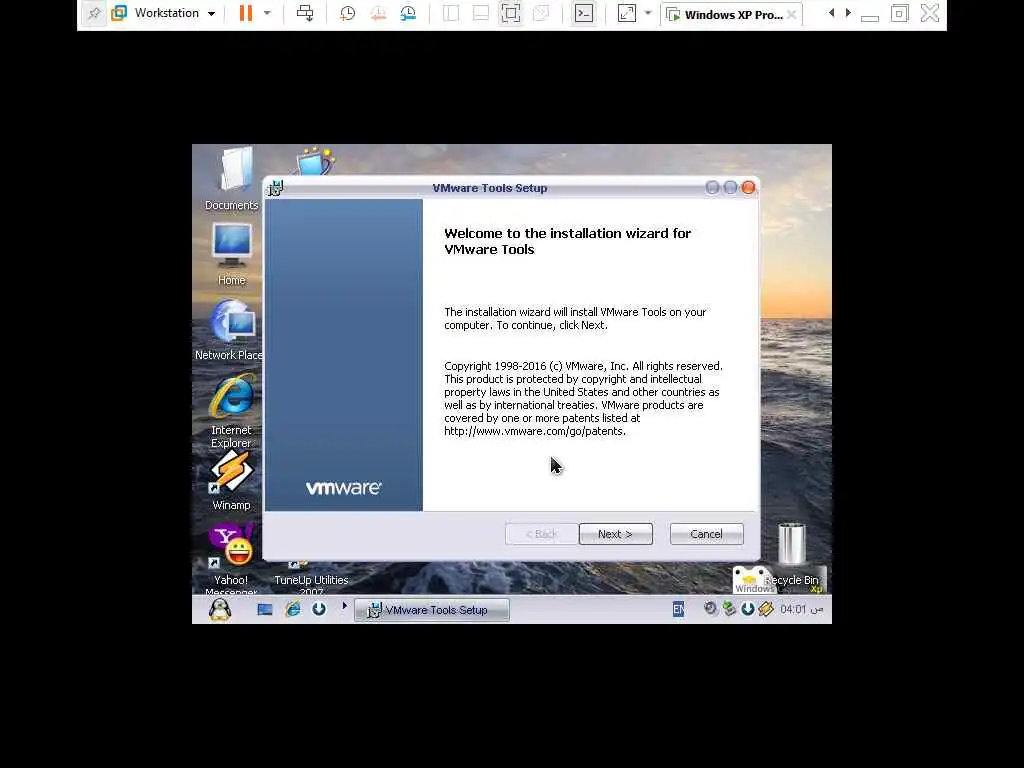Send Ctrl+Alt+Del to the virtual machine

coord(305,13)
